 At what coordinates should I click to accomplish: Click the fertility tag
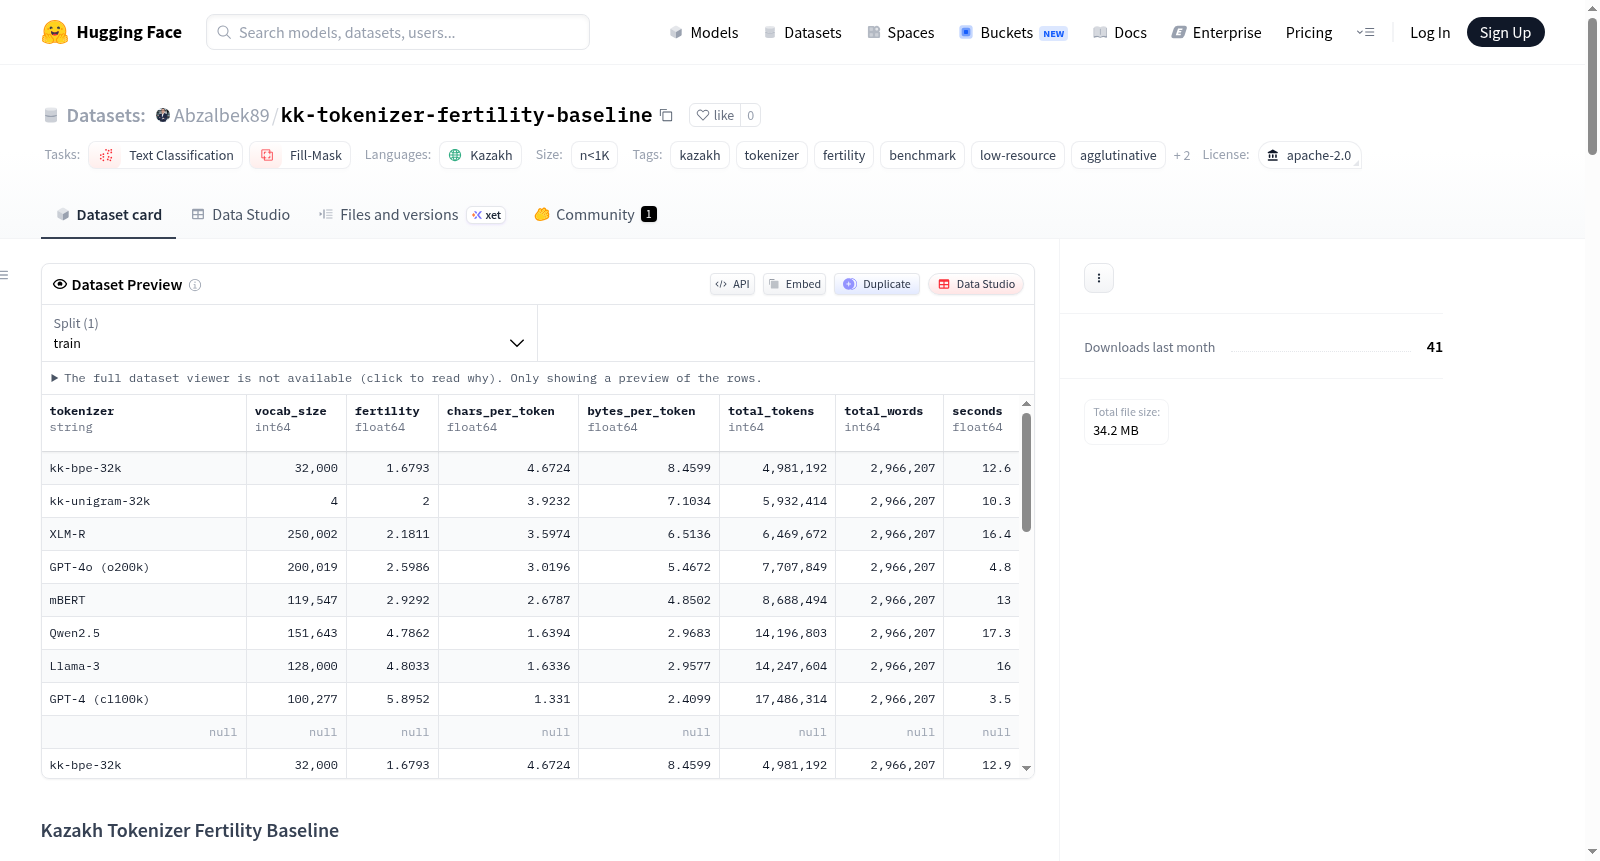coord(844,155)
